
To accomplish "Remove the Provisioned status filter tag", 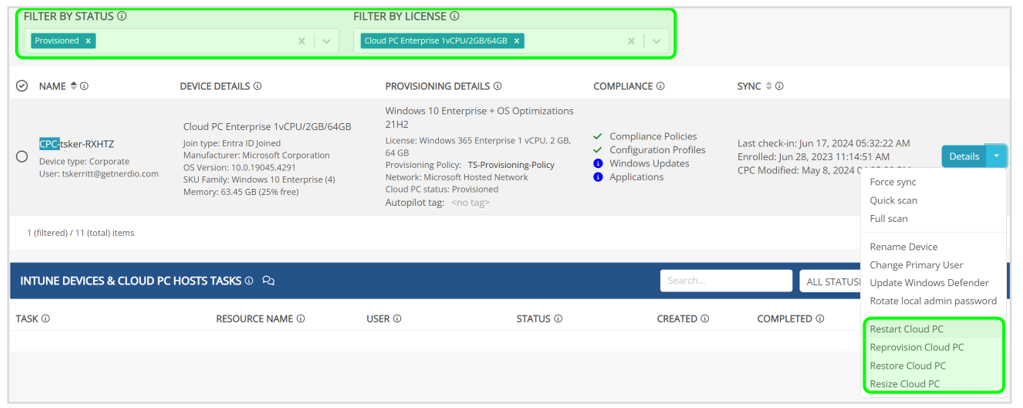I will tap(88, 41).
